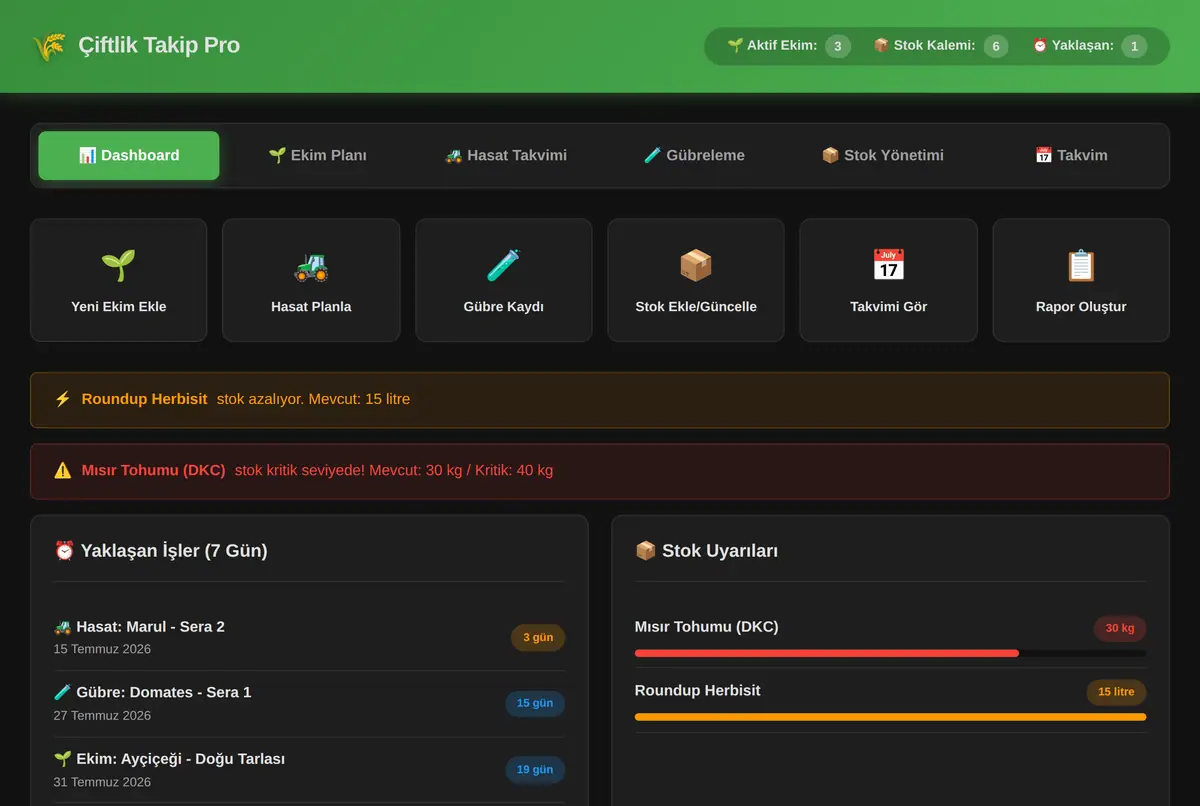The image size is (1200, 806).
Task: Click the orange Roundup Herbisit stock progress bar
Action: click(x=890, y=717)
